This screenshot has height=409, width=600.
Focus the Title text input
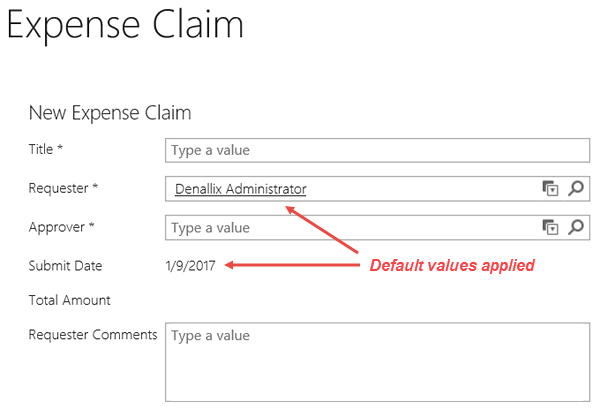(x=377, y=150)
